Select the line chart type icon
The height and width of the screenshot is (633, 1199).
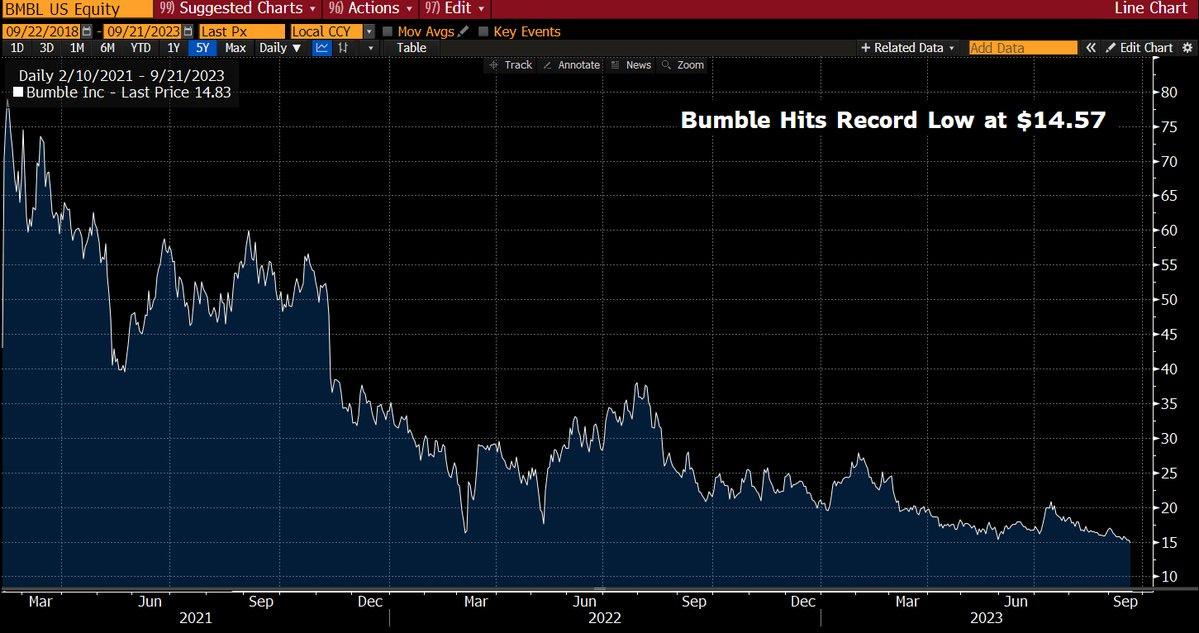pyautogui.click(x=322, y=47)
